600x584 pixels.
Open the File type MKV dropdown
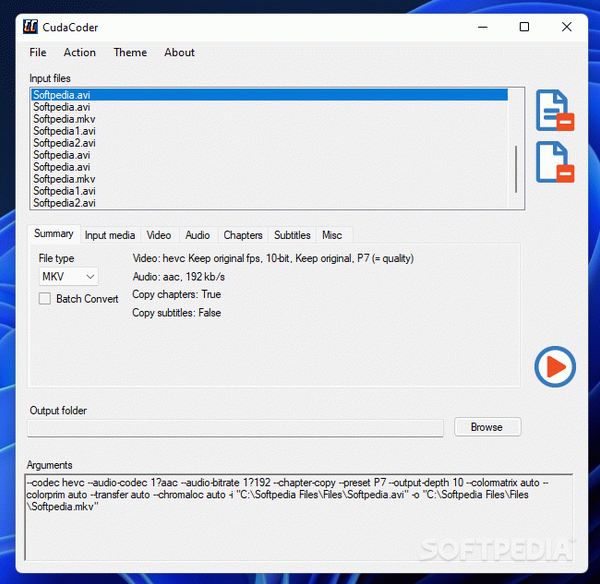coord(68,276)
